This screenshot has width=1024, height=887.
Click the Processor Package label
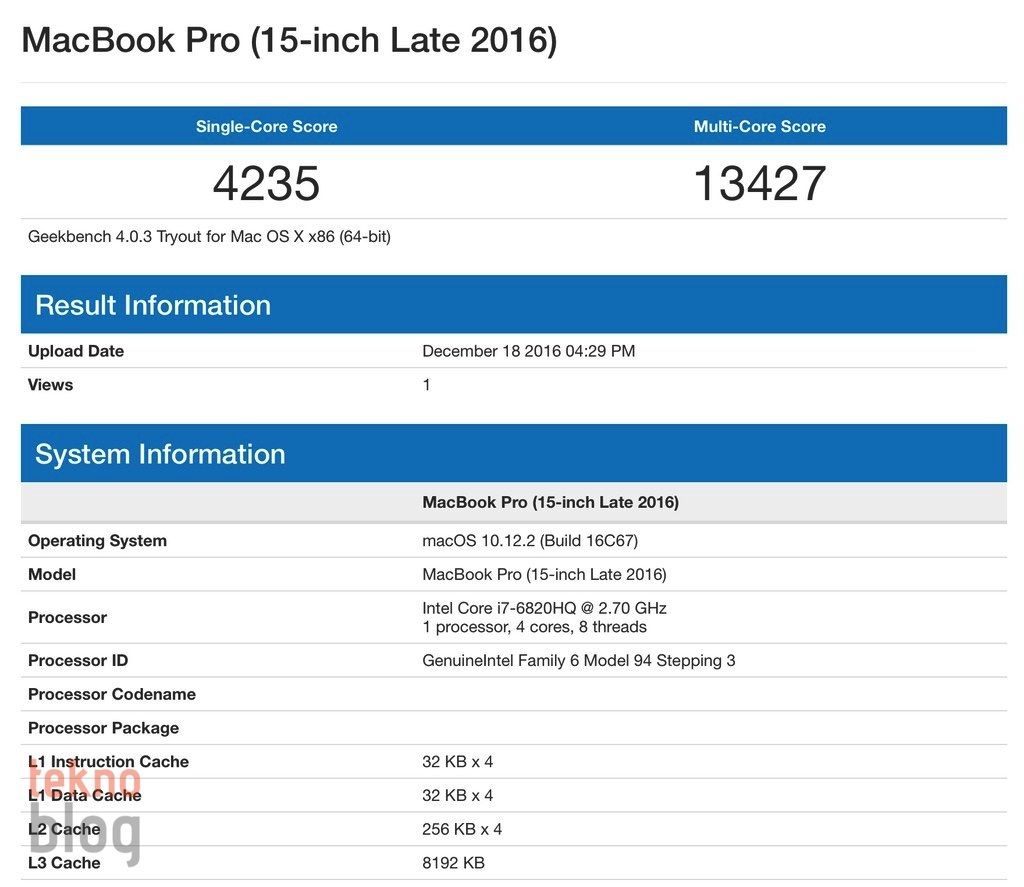[109, 727]
